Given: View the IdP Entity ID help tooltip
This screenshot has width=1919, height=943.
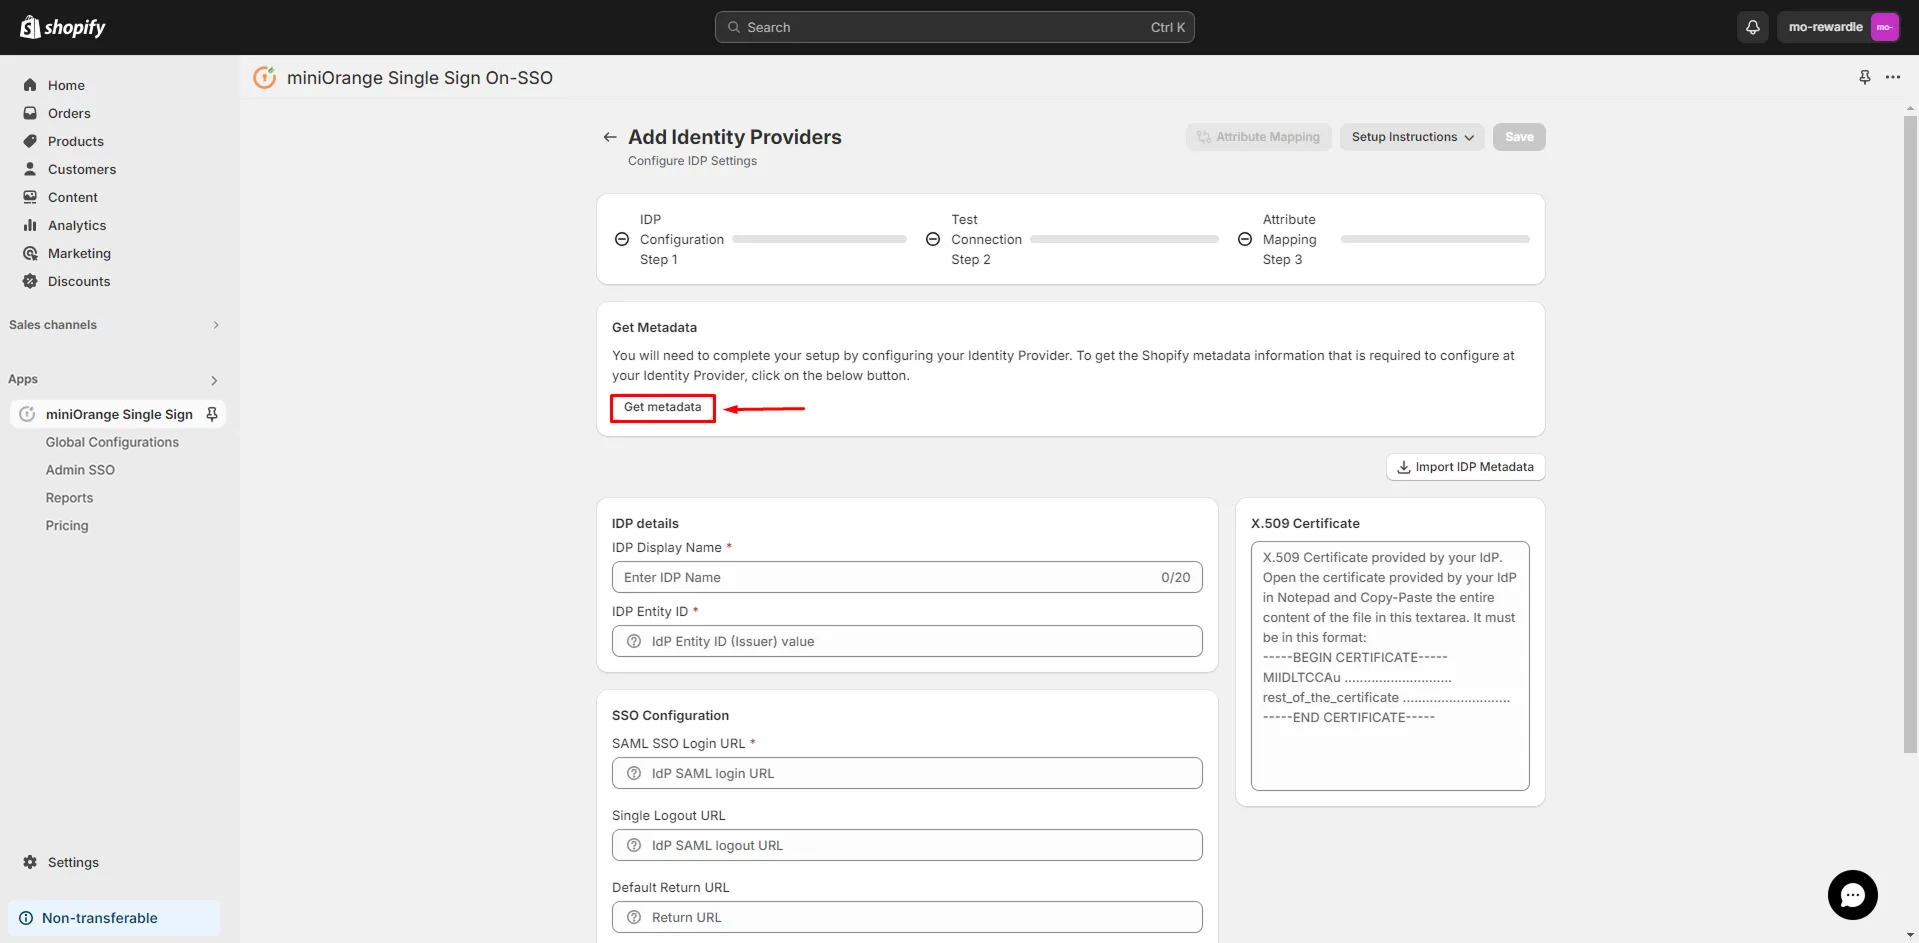Looking at the screenshot, I should pos(633,641).
